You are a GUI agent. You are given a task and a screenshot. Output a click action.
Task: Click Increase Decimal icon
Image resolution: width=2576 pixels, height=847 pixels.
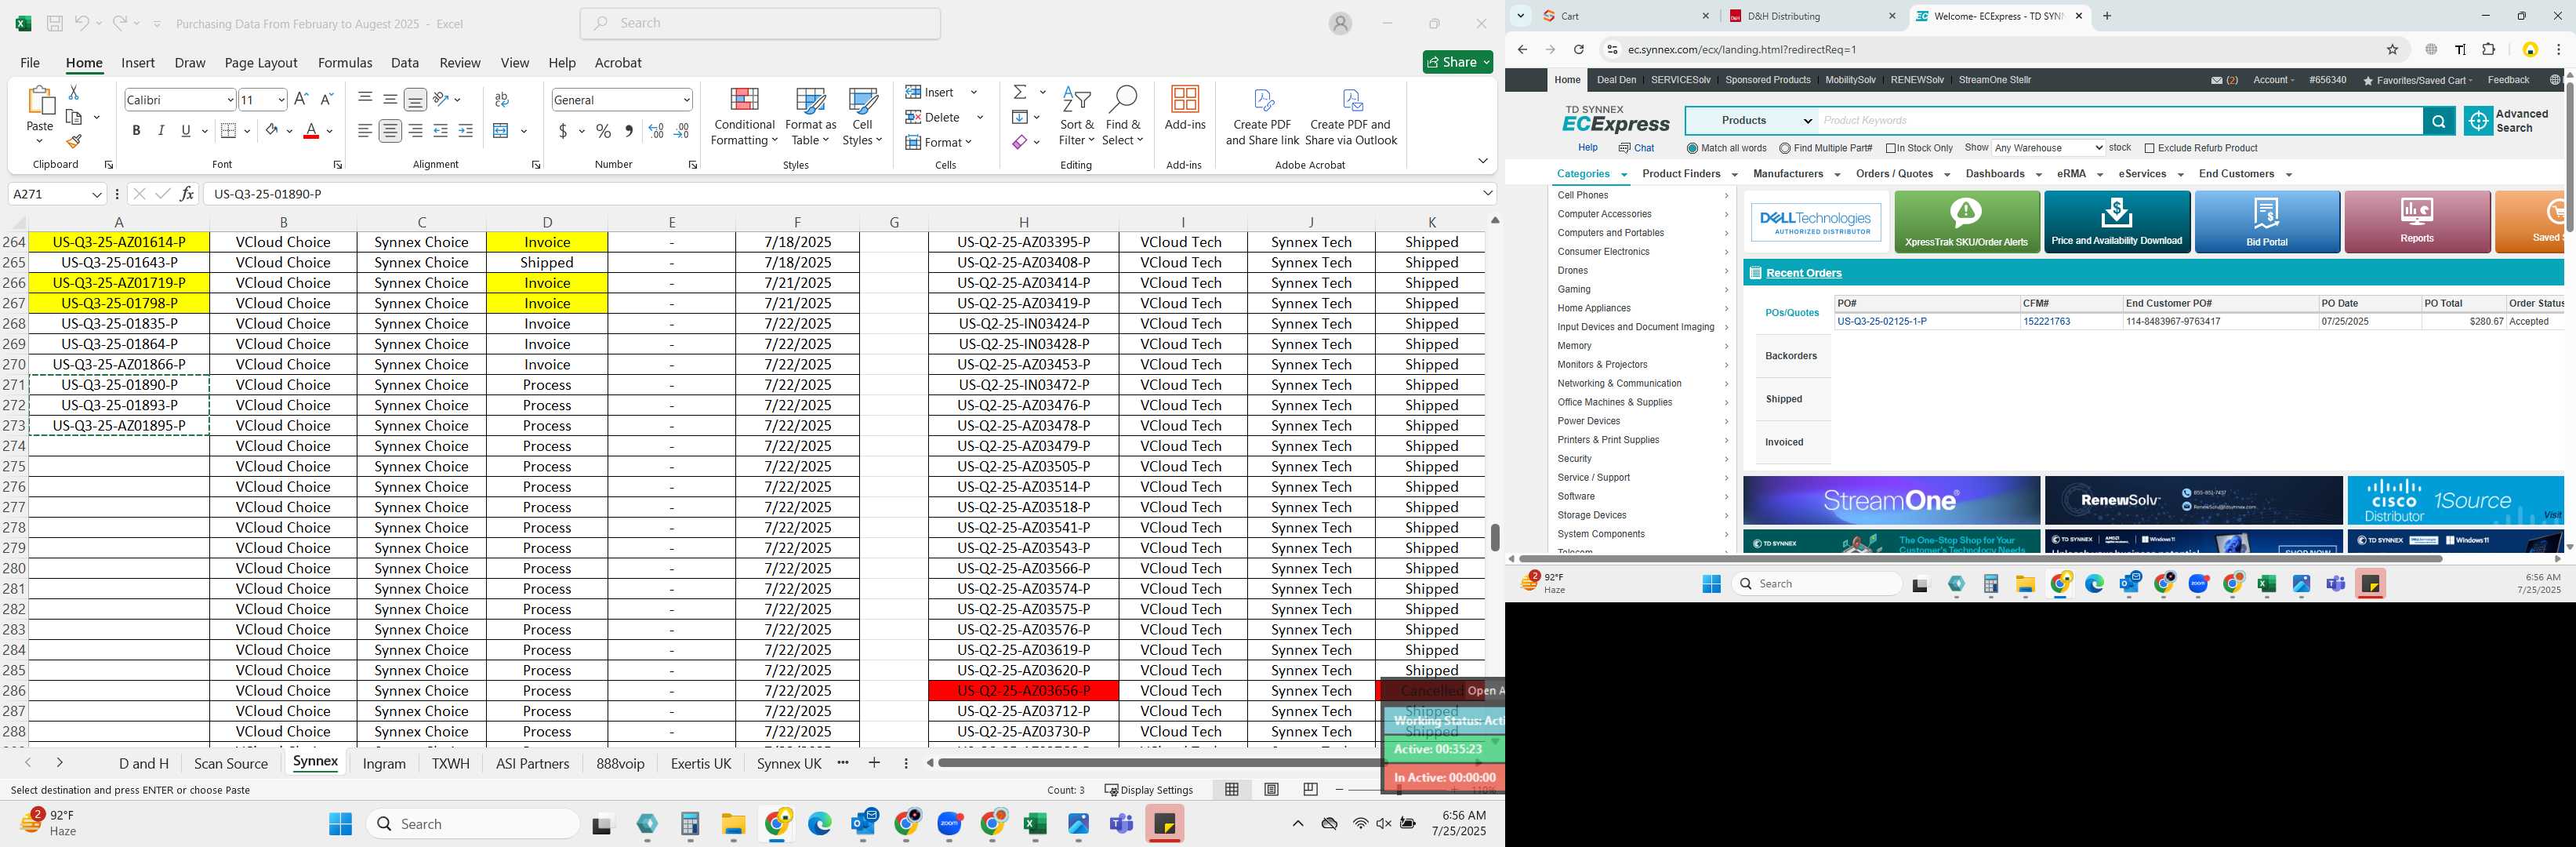[656, 131]
